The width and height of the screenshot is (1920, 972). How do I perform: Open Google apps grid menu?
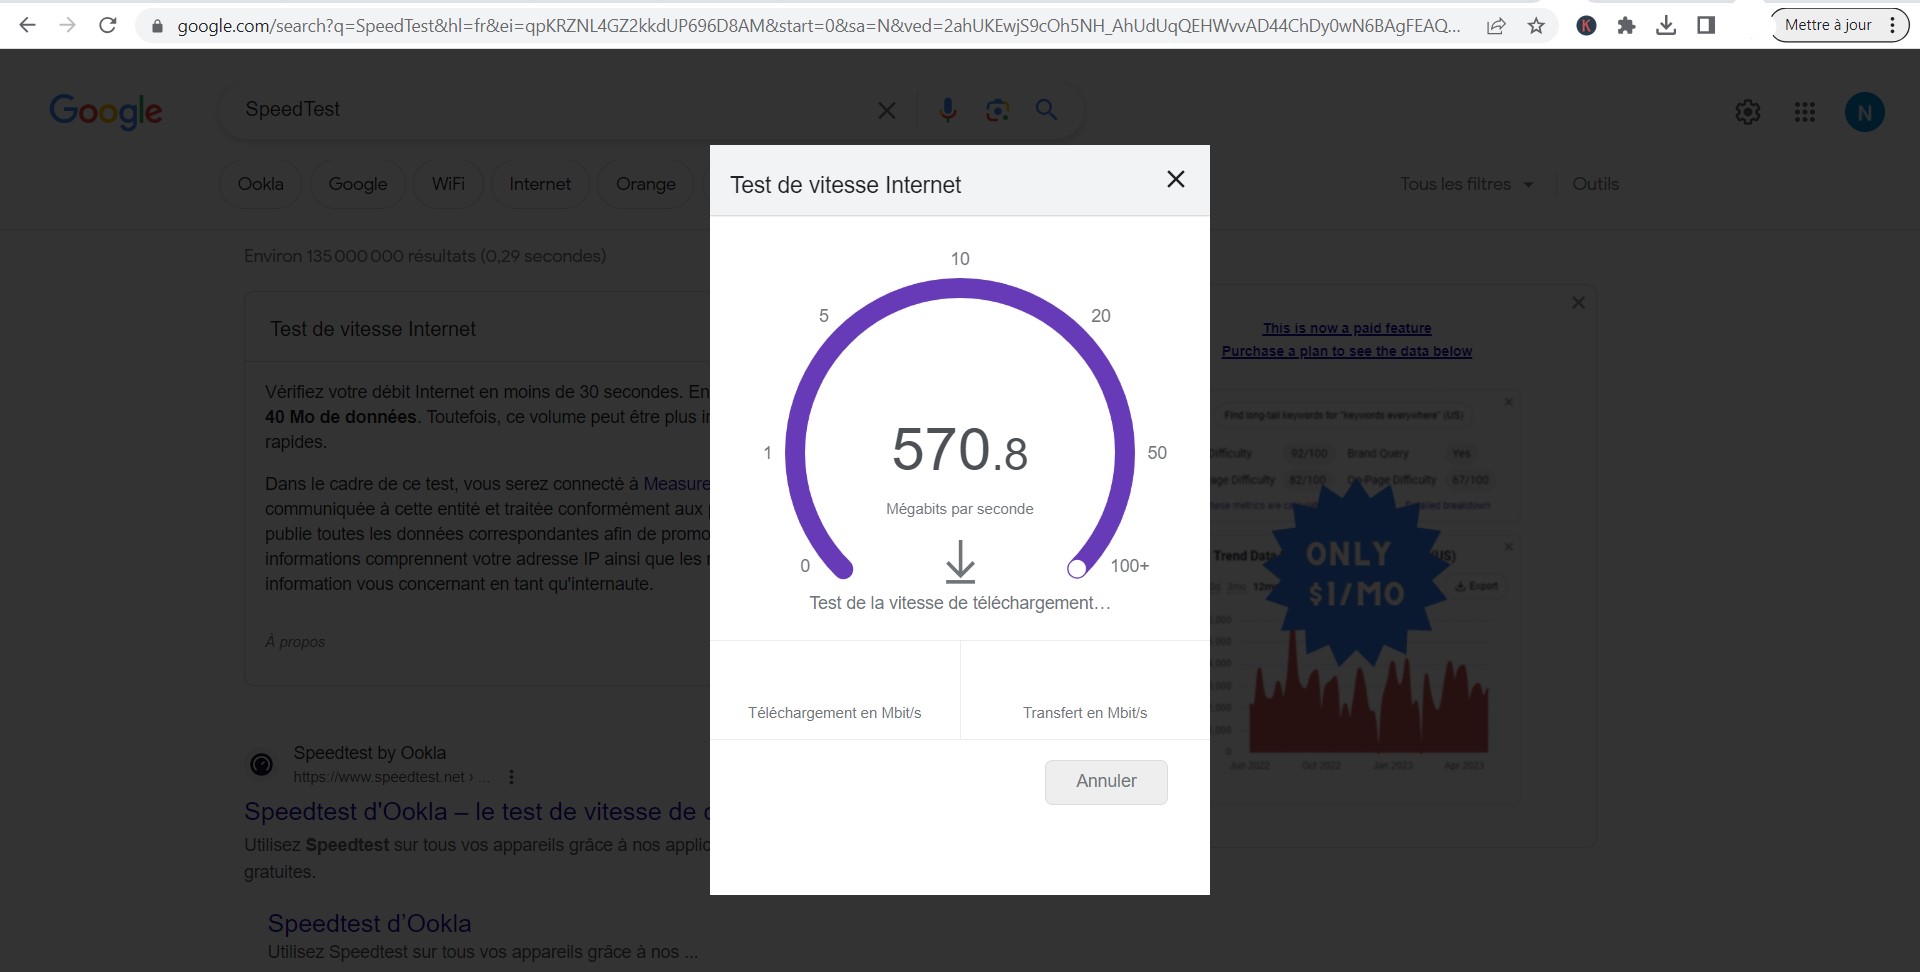(x=1804, y=112)
